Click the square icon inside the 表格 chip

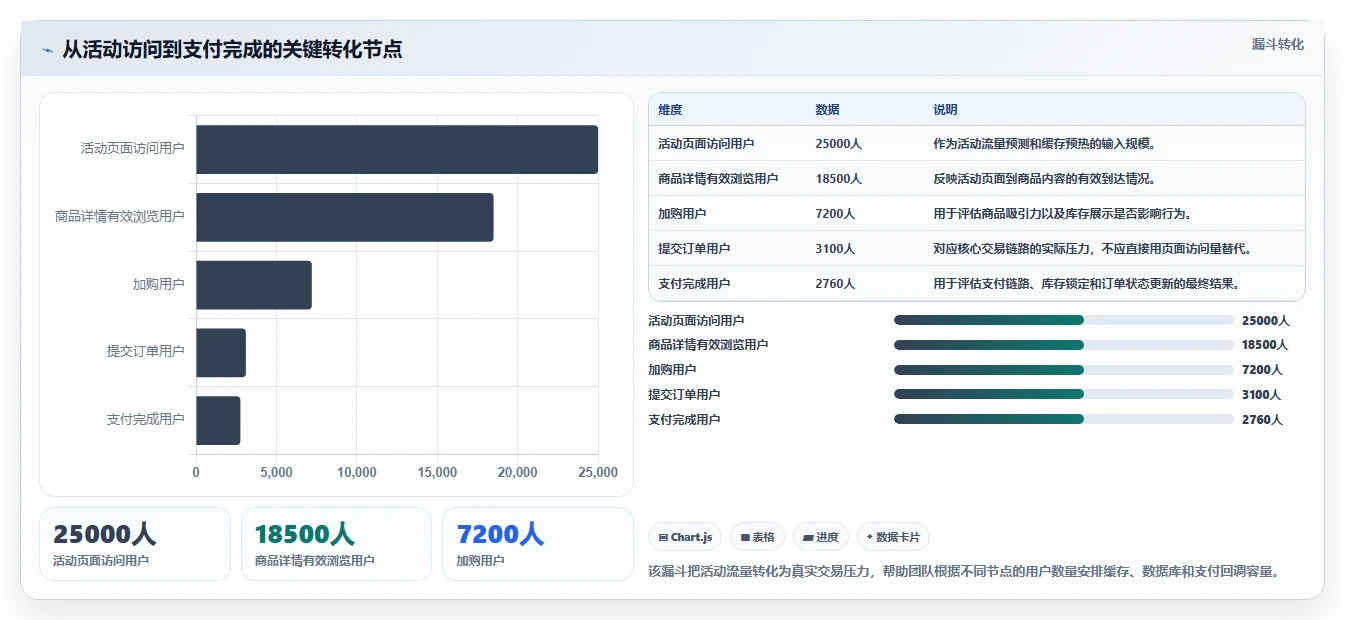point(745,537)
